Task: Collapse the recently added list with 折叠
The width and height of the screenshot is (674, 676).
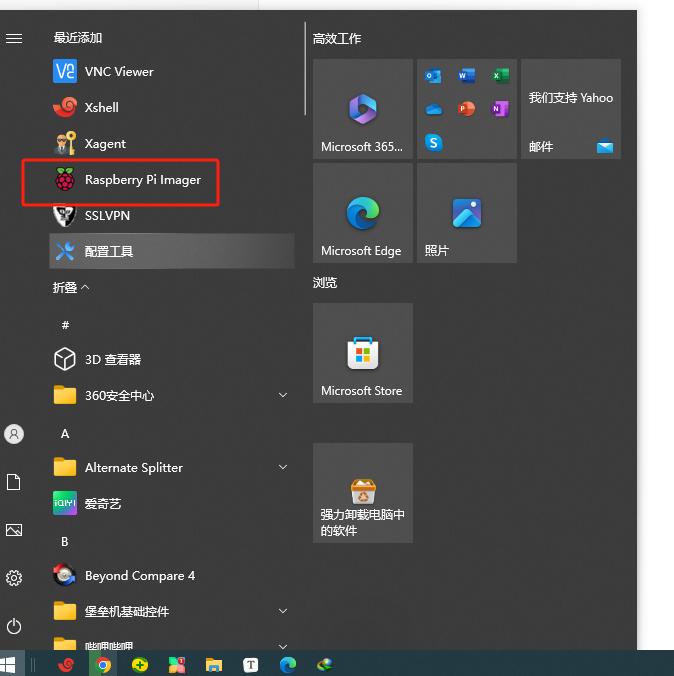Action: [71, 288]
